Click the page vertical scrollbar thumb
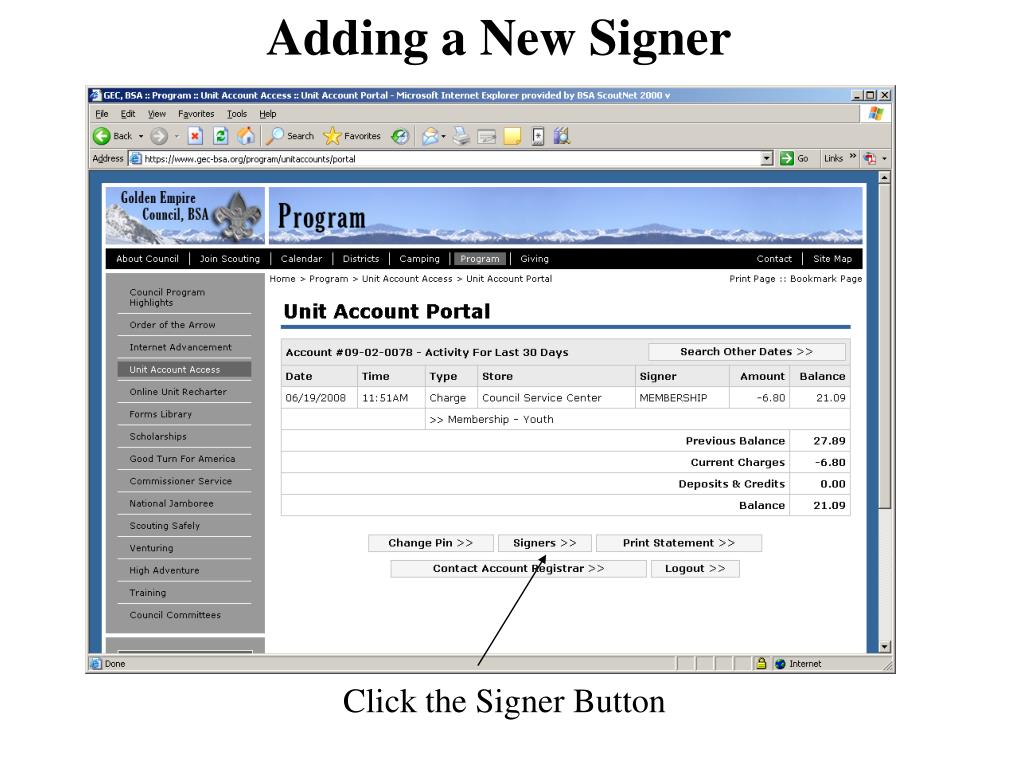The height and width of the screenshot is (768, 1024). 884,346
